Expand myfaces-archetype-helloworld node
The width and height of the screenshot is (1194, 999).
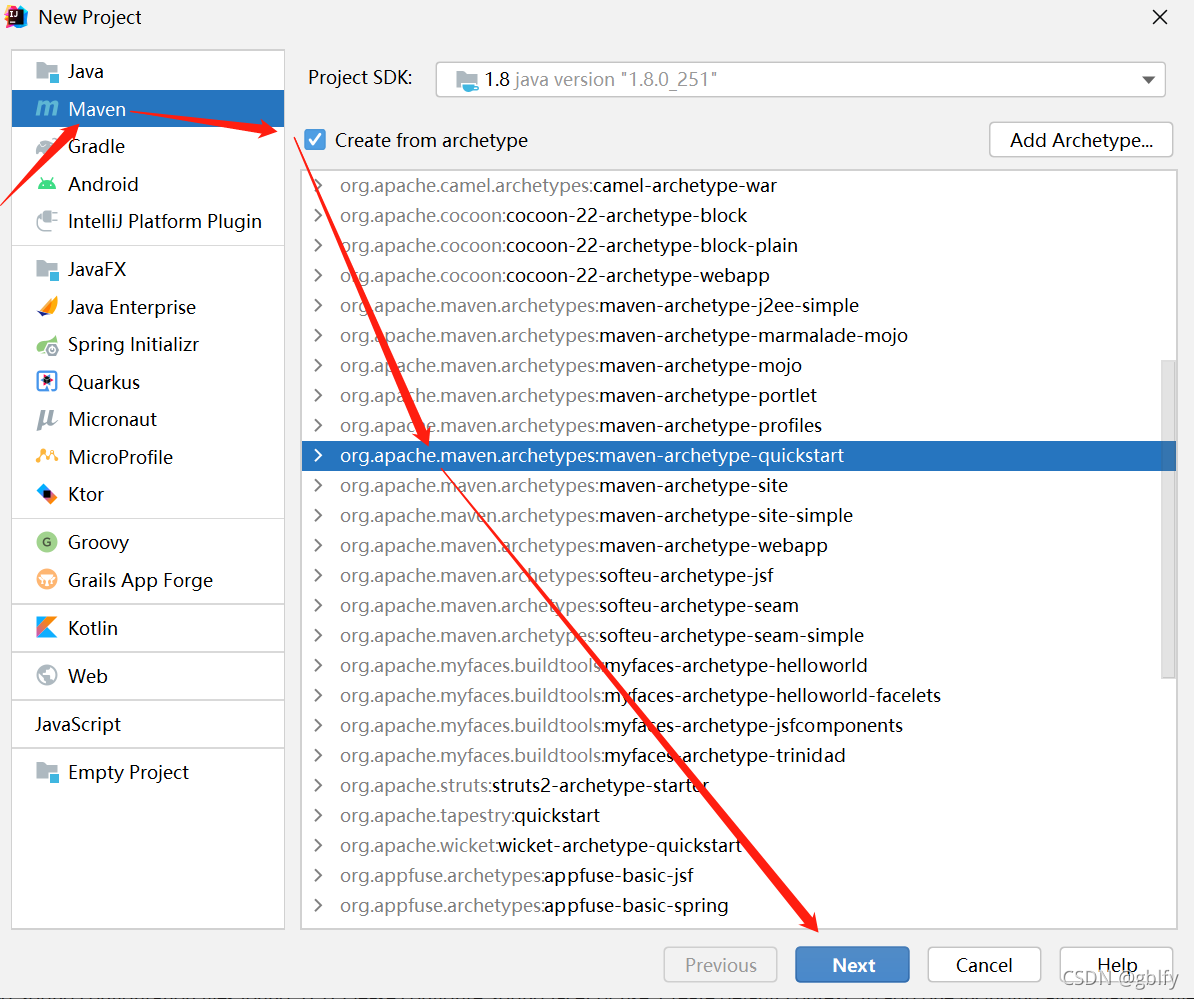[318, 665]
